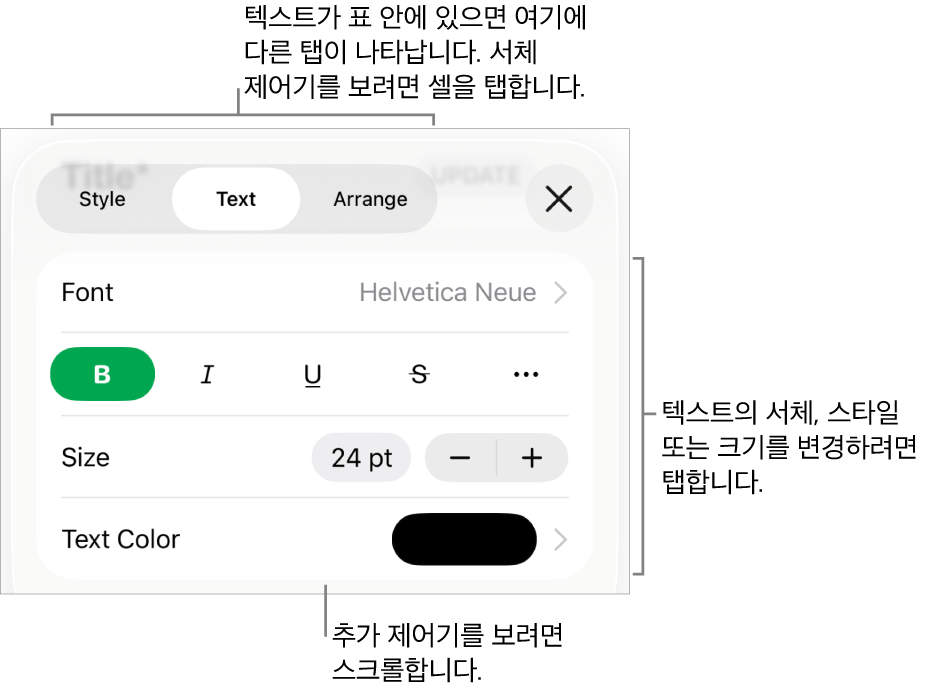The height and width of the screenshot is (689, 926).
Task: Tap the Font row label
Action: [87, 292]
